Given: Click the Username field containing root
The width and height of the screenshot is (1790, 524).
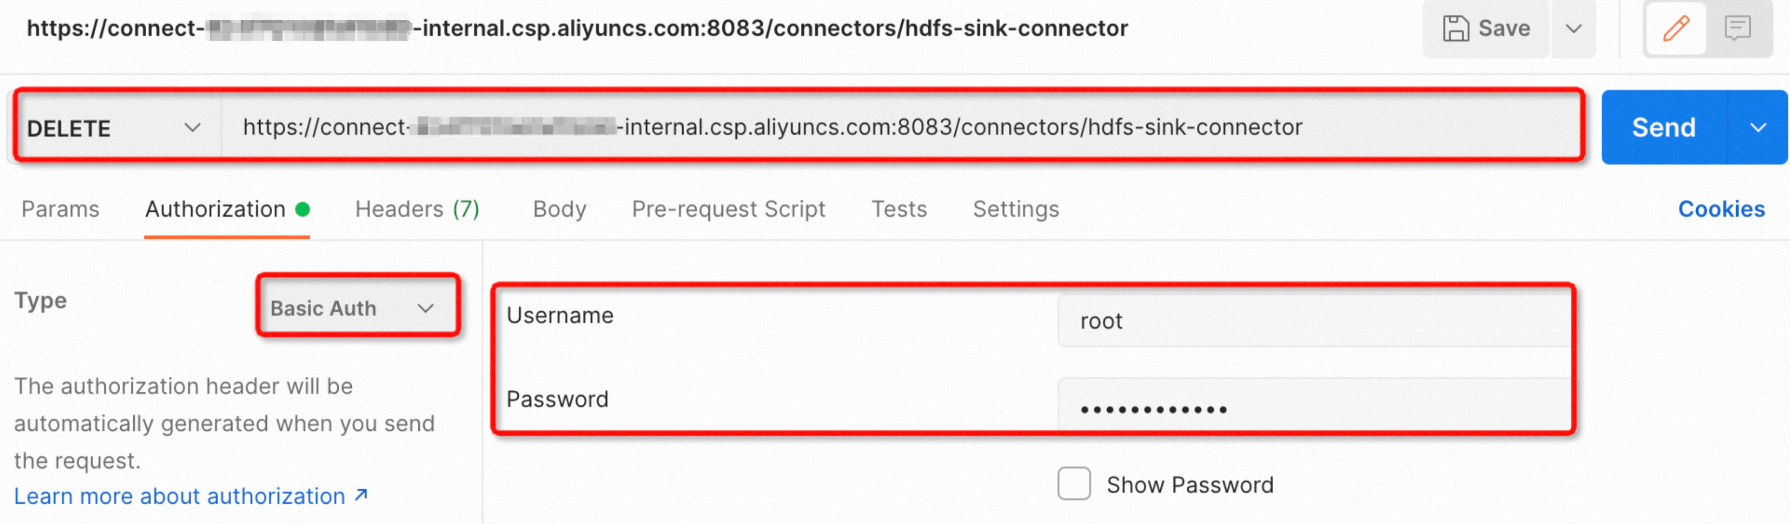Looking at the screenshot, I should point(1310,321).
